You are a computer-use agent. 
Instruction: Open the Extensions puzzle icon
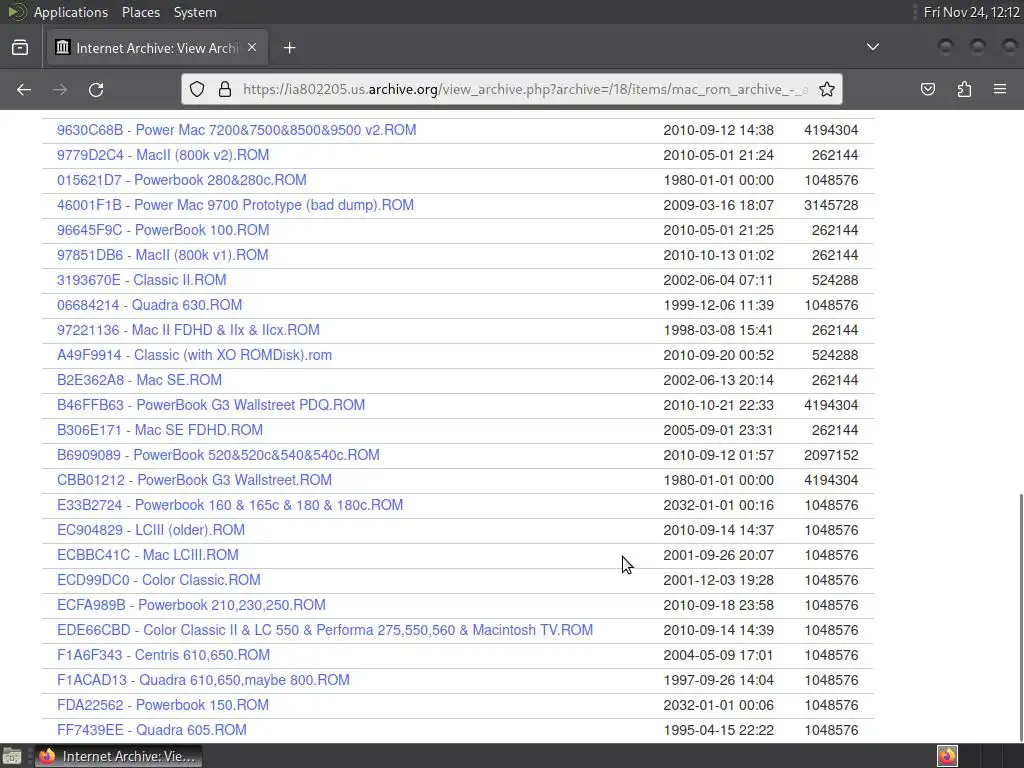coord(964,89)
